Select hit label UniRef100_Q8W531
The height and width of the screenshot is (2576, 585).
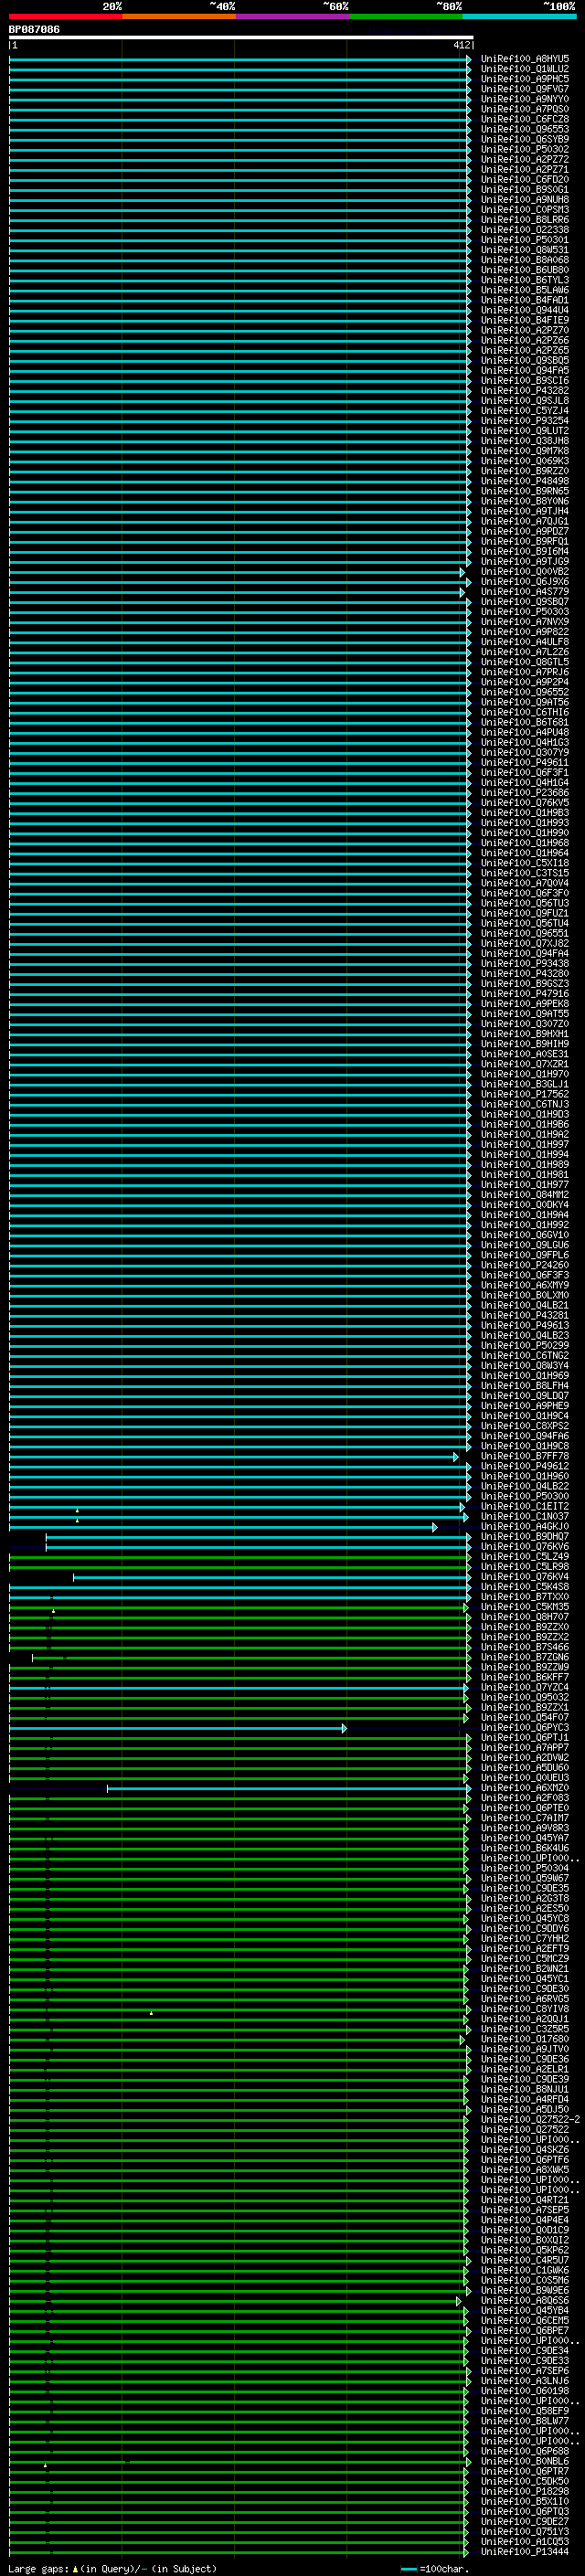tap(525, 250)
